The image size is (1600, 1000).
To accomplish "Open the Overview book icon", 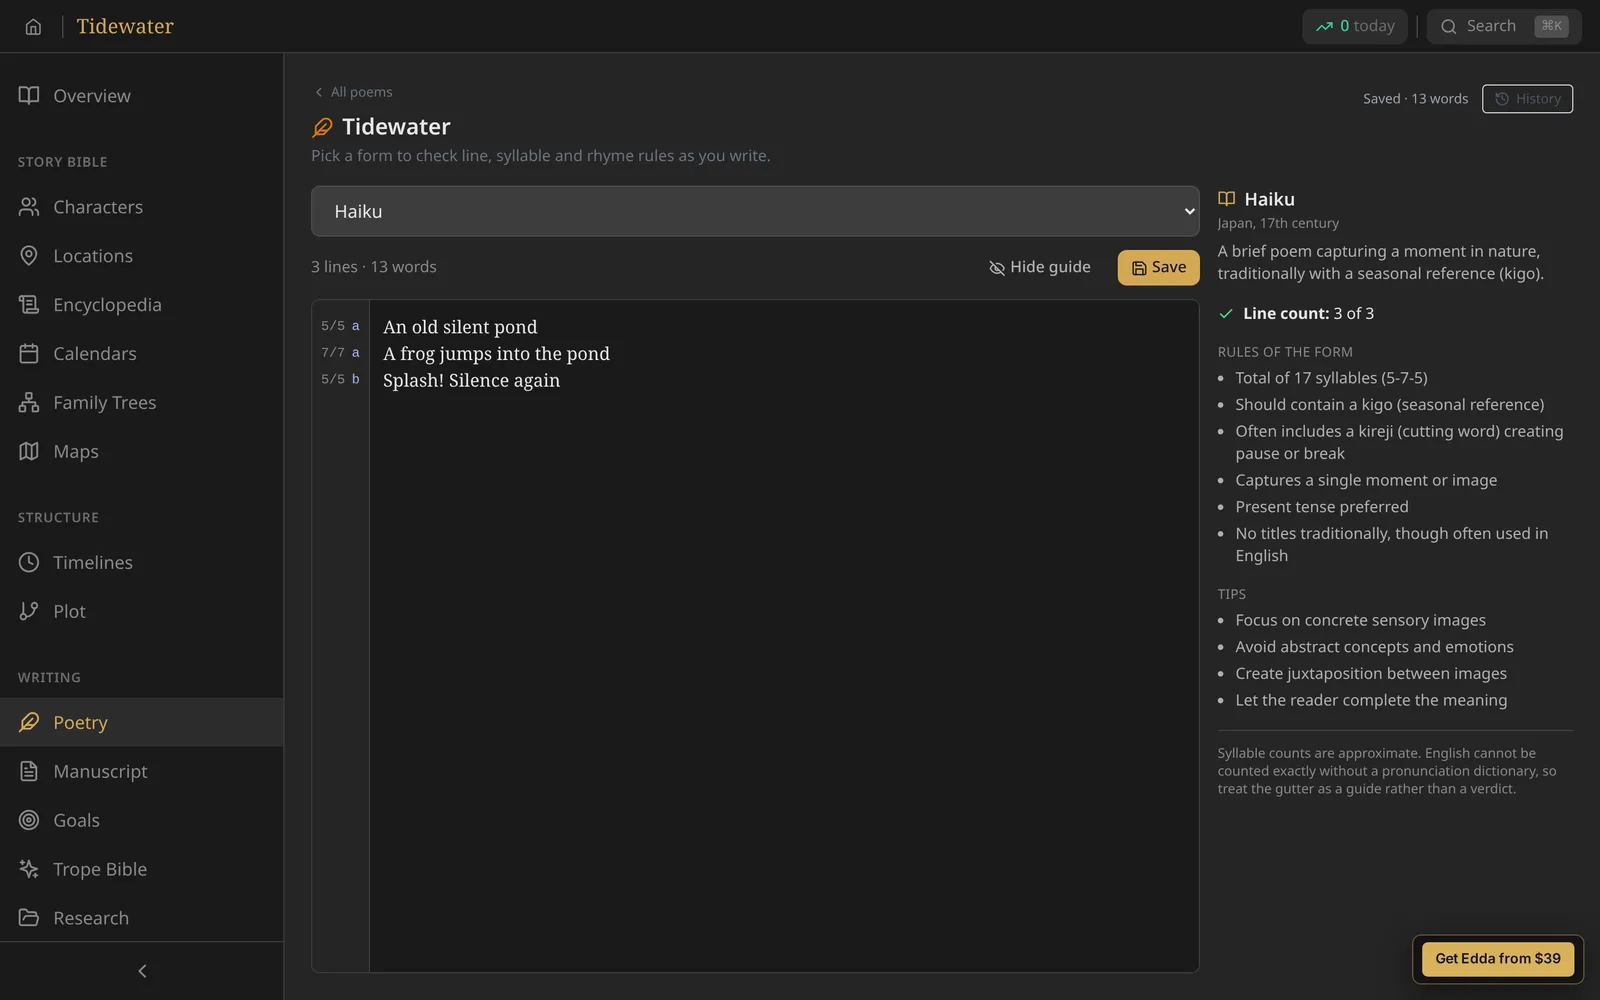I will 29,95.
